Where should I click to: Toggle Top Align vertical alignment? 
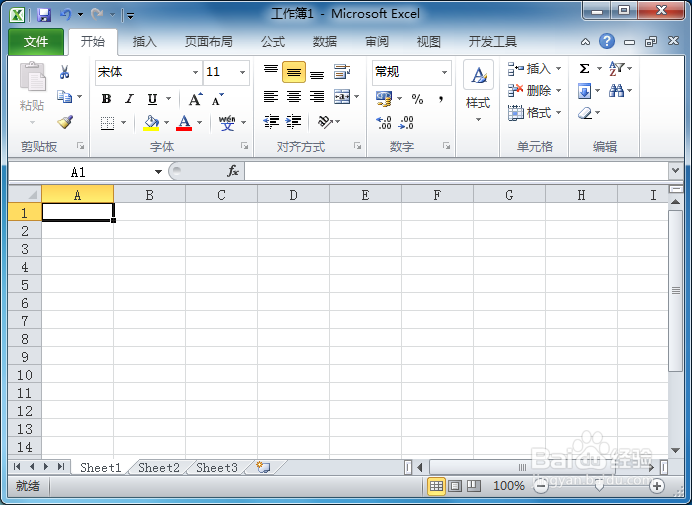pos(271,72)
